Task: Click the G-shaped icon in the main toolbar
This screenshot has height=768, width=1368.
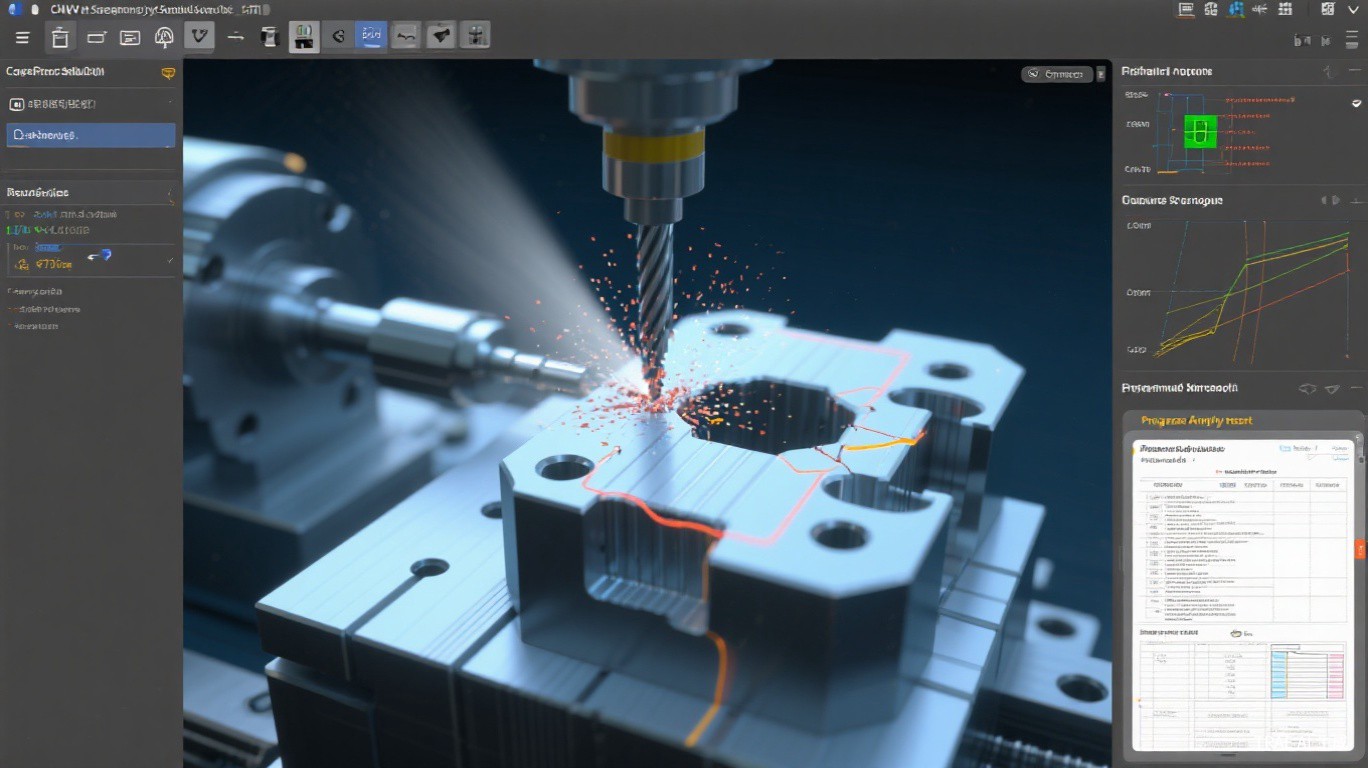Action: (338, 37)
